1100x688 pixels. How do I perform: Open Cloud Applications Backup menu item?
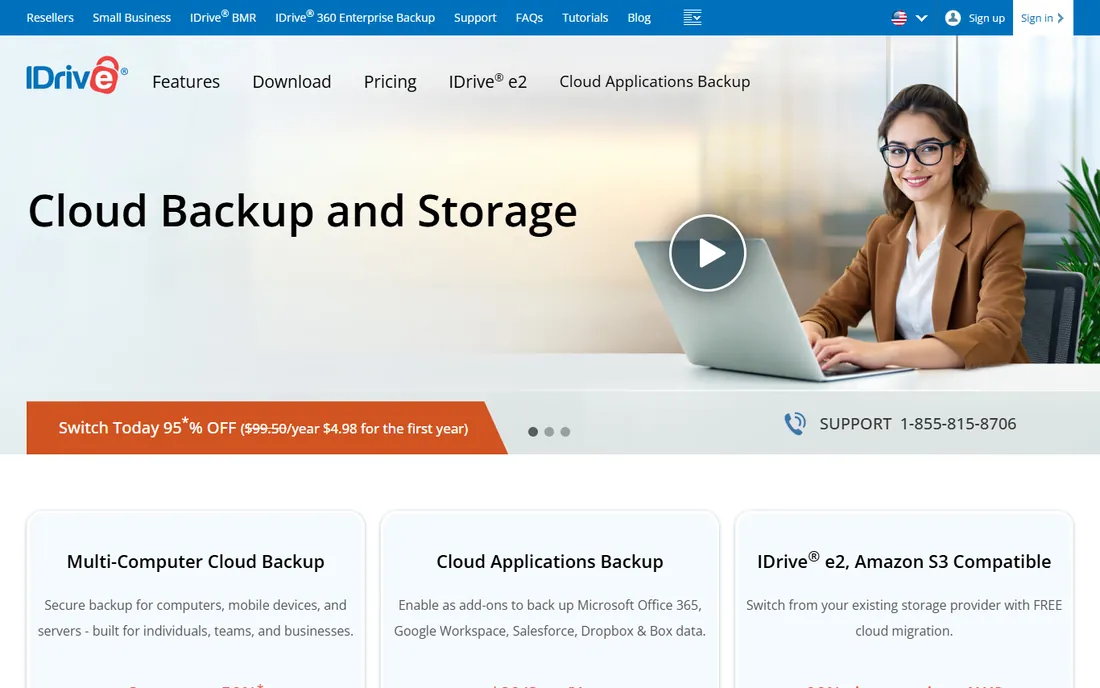[x=655, y=81]
